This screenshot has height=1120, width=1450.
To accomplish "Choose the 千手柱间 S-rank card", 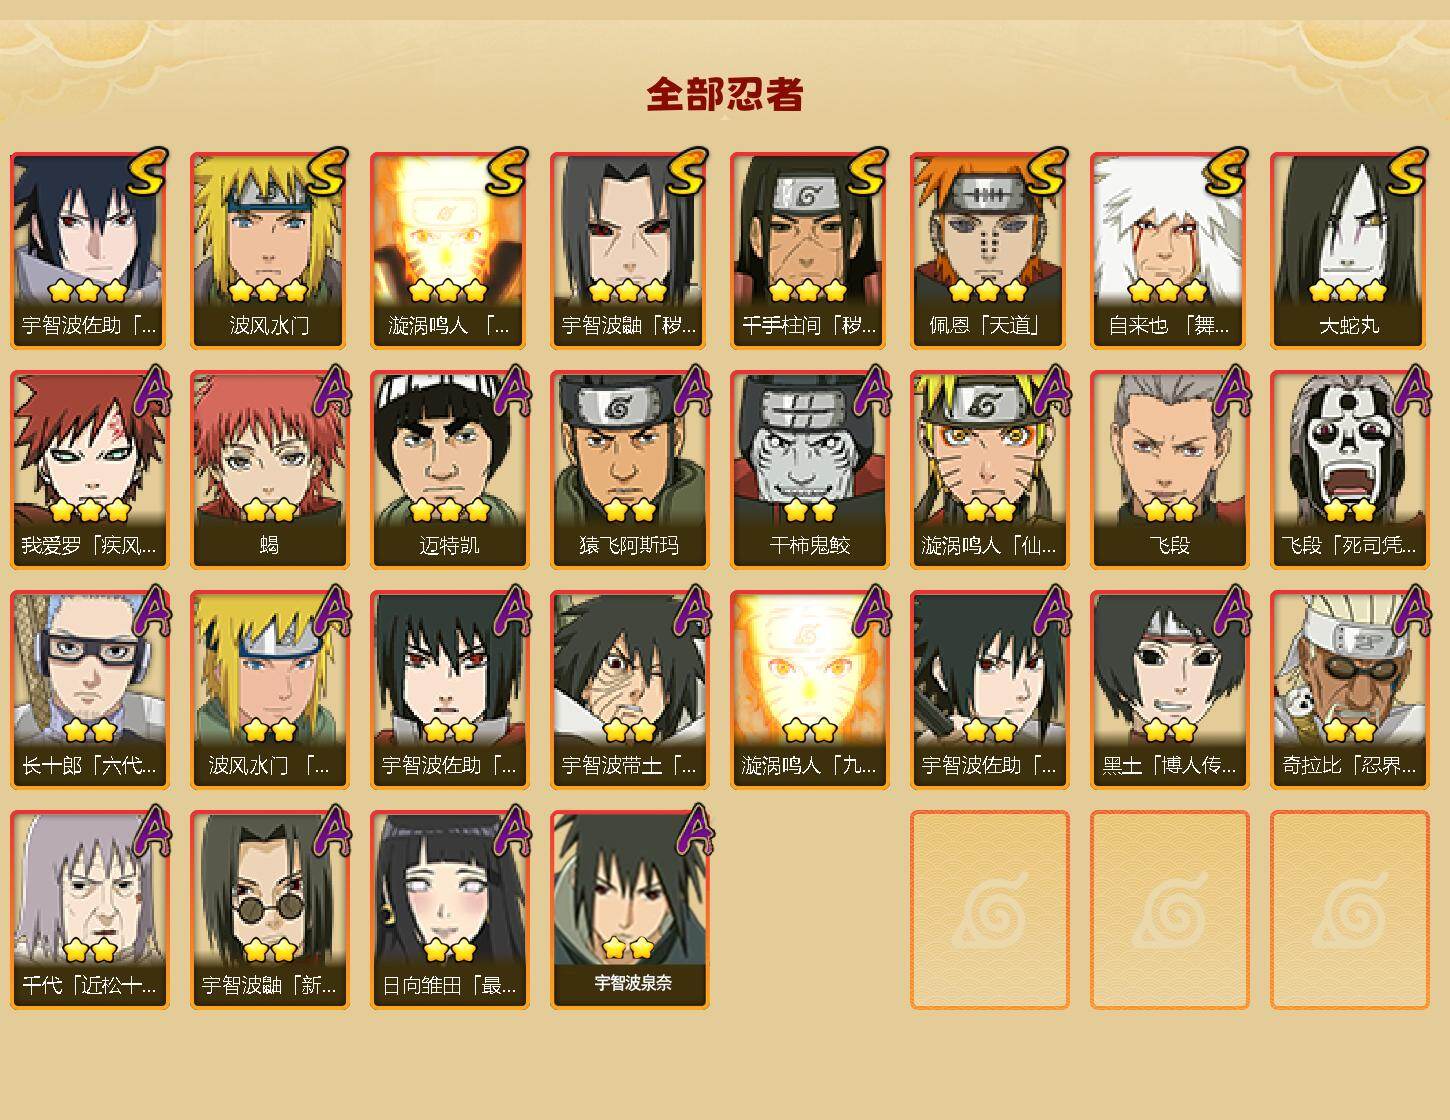I will click(809, 250).
